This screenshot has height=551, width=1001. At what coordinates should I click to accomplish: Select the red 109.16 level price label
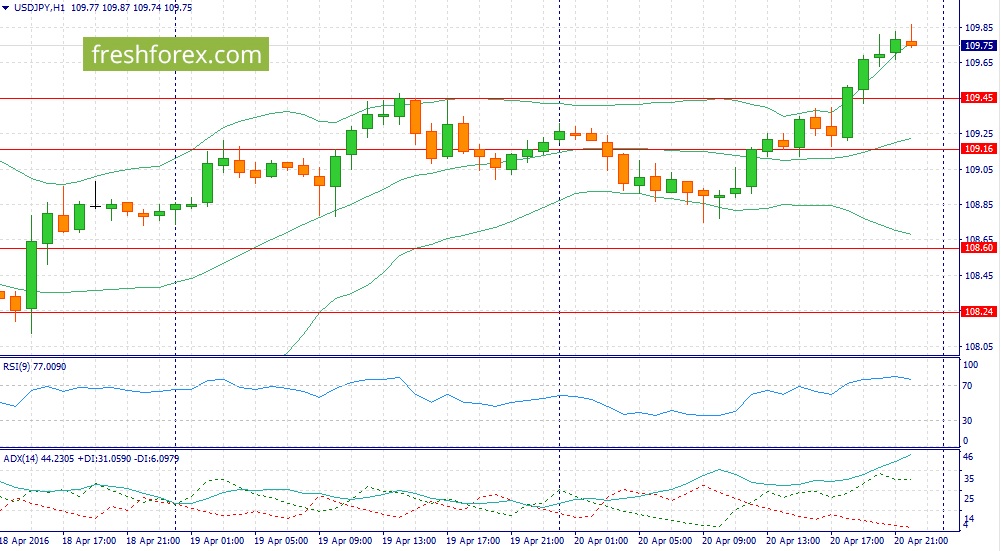977,149
